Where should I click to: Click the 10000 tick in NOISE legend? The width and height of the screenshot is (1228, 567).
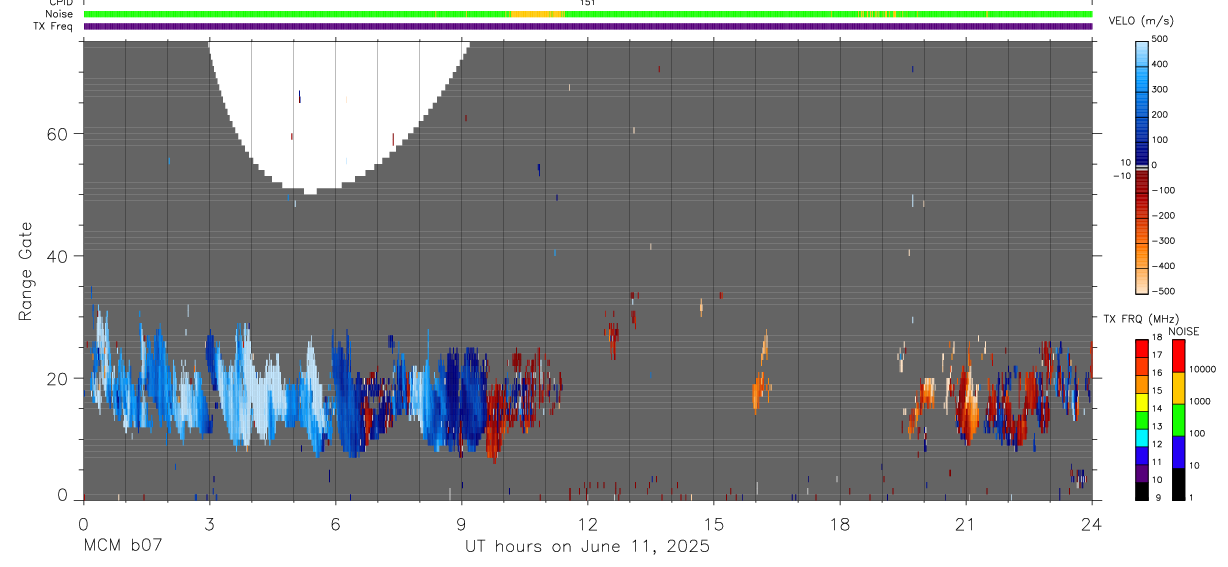point(1202,369)
